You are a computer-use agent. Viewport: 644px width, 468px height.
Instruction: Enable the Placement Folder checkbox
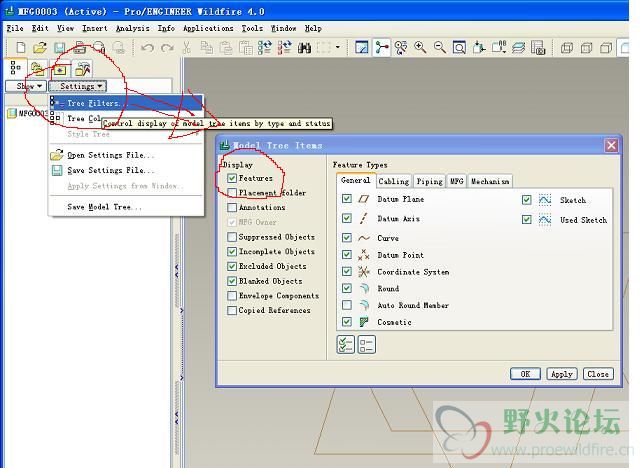[232, 193]
